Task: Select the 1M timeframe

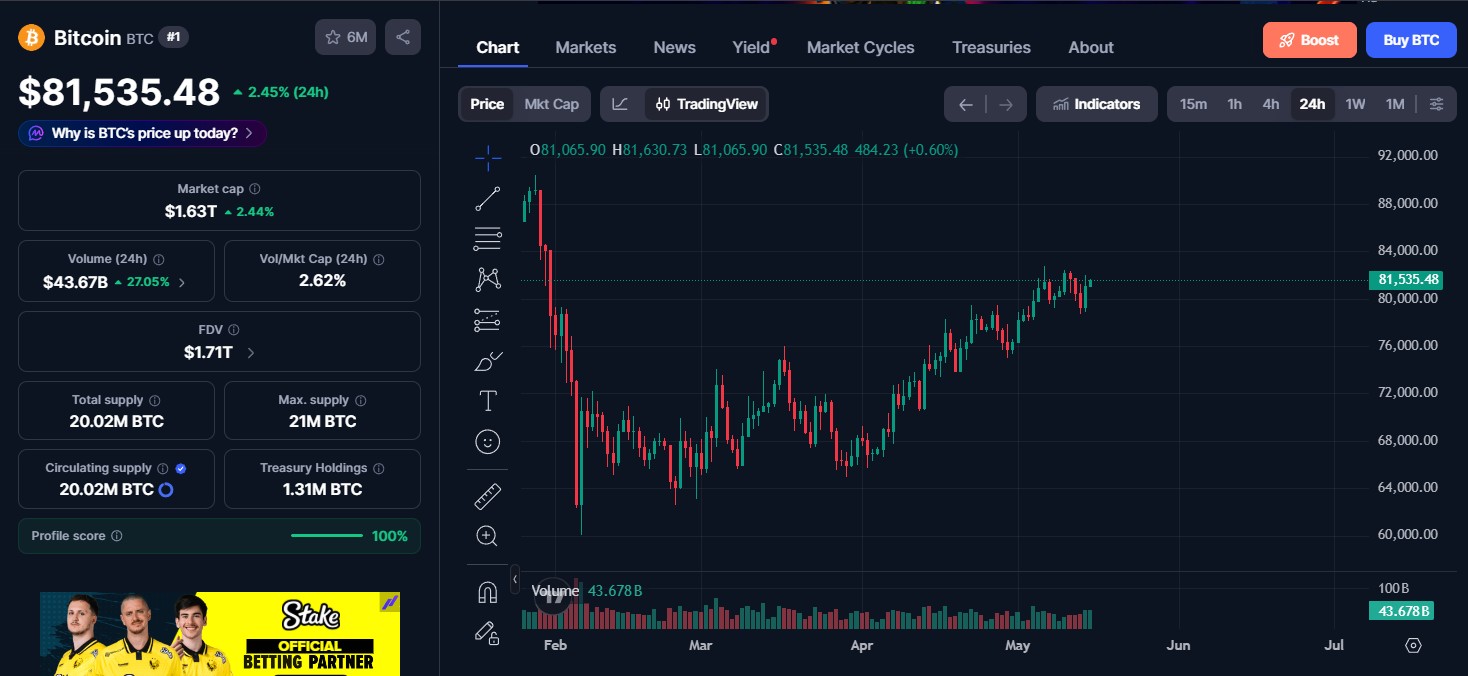Action: [x=1395, y=104]
